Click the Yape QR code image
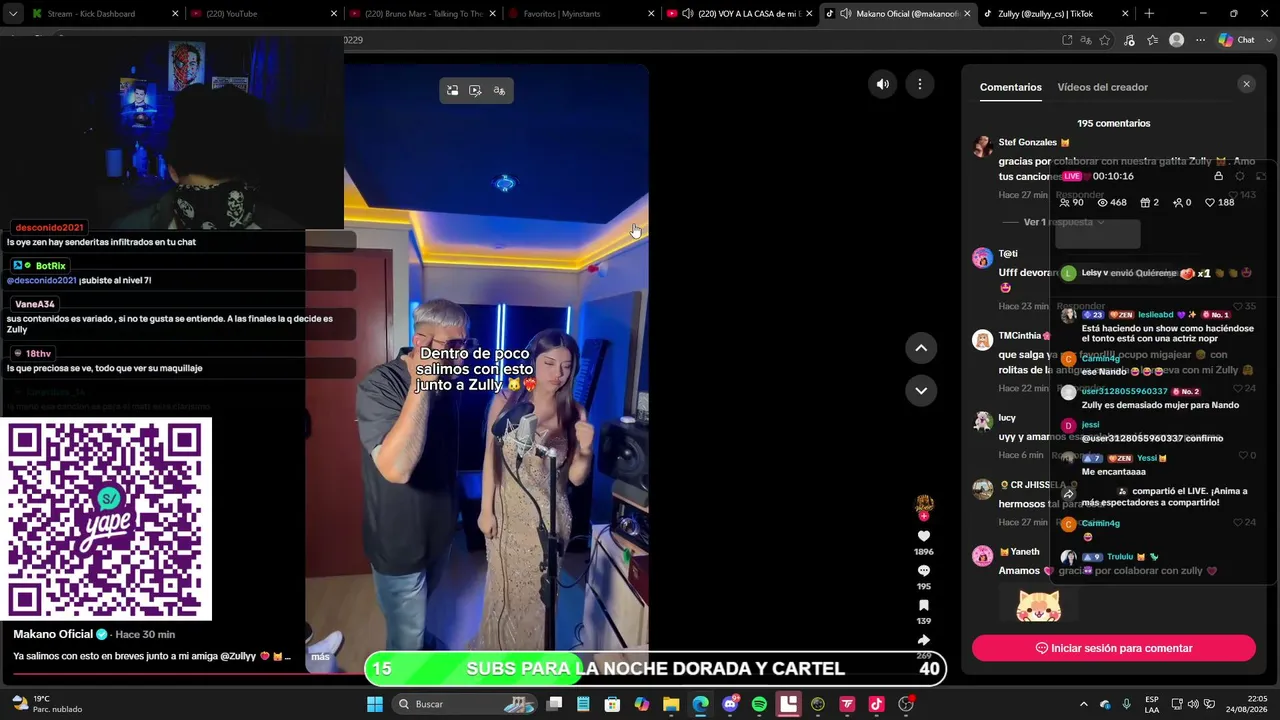 108,519
